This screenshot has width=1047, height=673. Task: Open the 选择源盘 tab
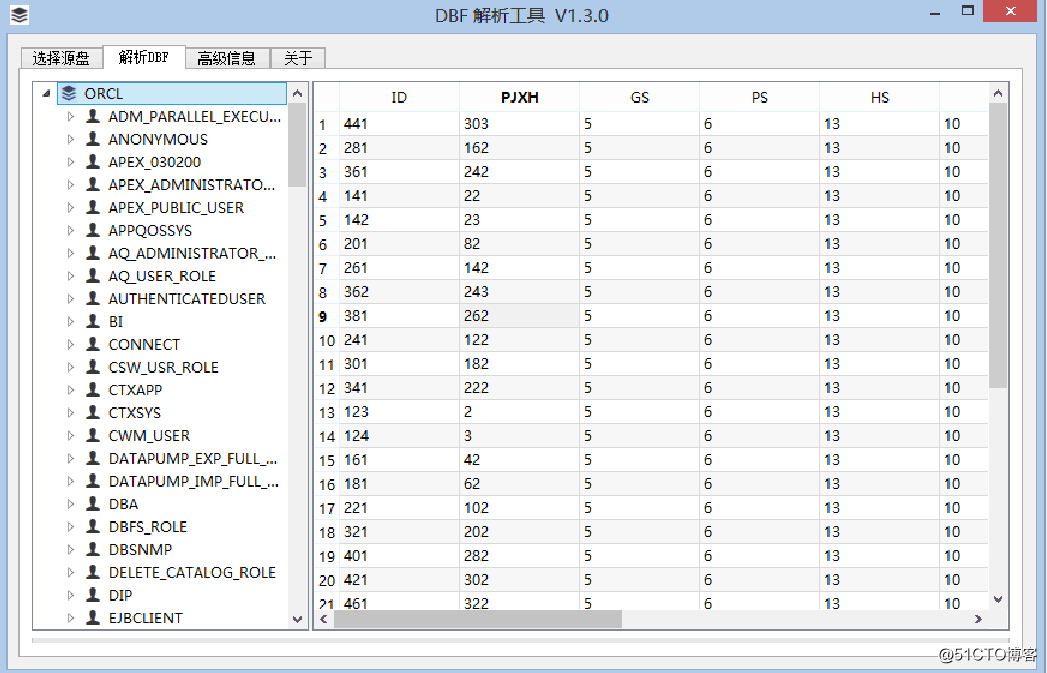coord(61,58)
